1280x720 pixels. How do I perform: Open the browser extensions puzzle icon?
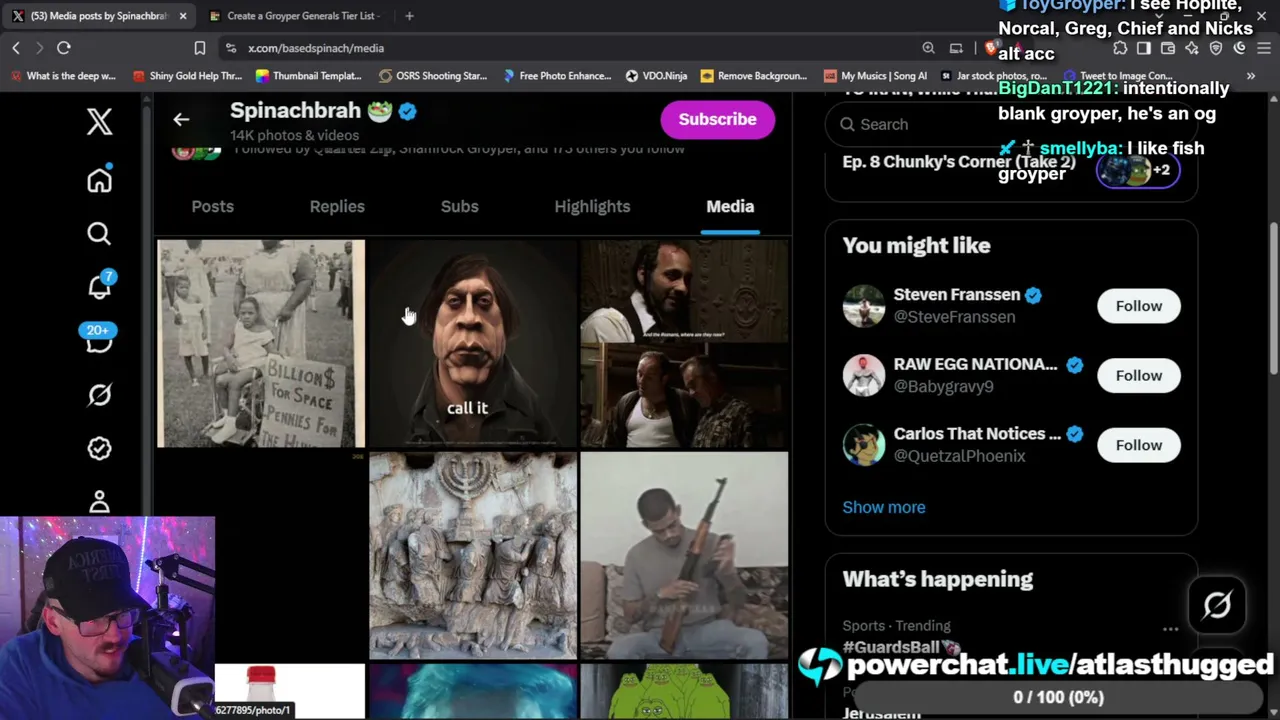[1120, 48]
